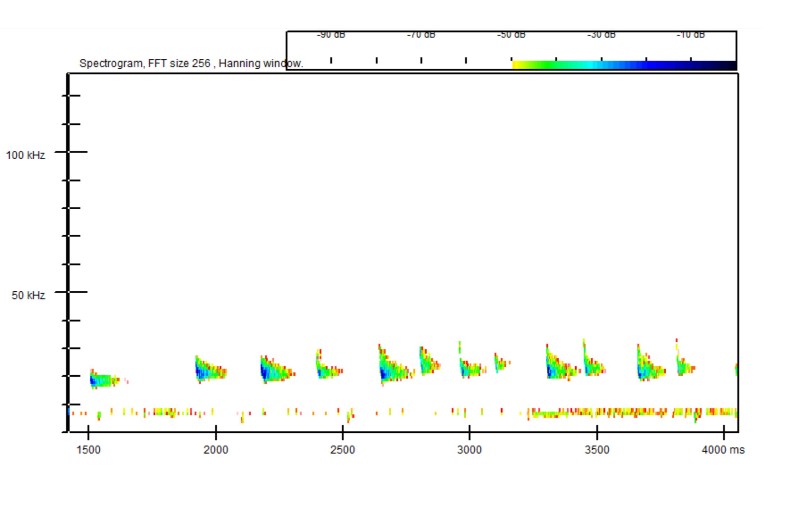Screen dimensions: 800x532
Task: Click the Spectrogram FFT size 256 title text
Action: 190,63
